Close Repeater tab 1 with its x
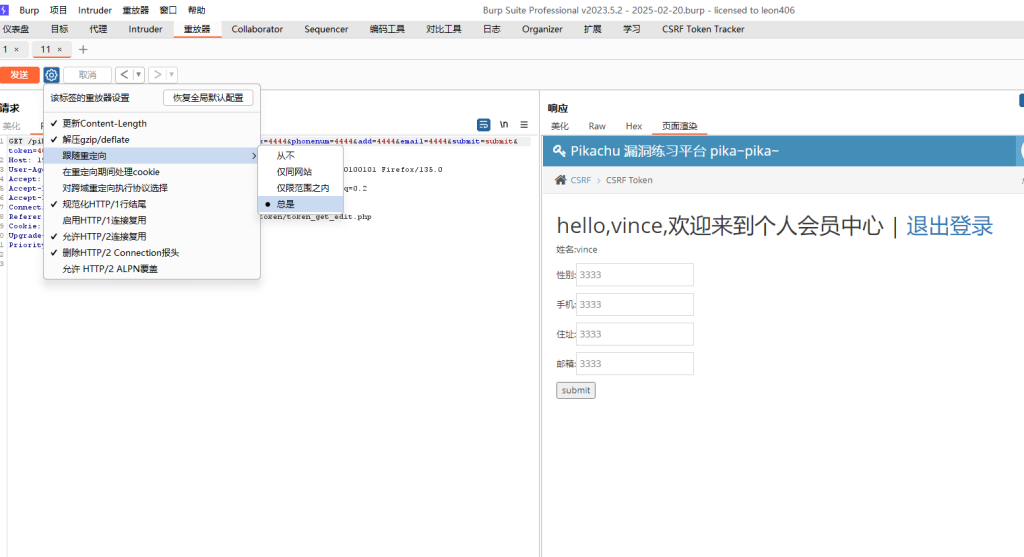 tap(16, 50)
